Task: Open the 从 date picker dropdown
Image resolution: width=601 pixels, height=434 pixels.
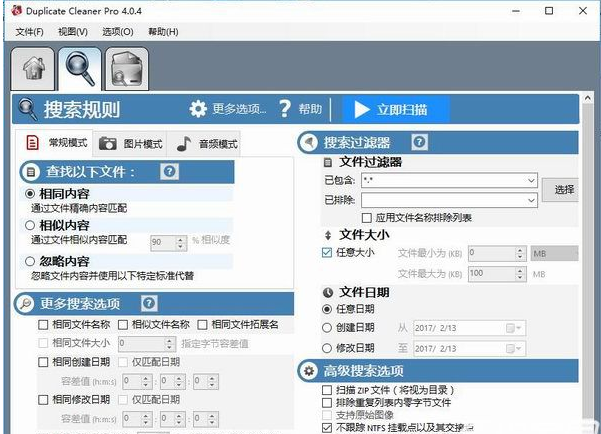Action: pos(514,328)
